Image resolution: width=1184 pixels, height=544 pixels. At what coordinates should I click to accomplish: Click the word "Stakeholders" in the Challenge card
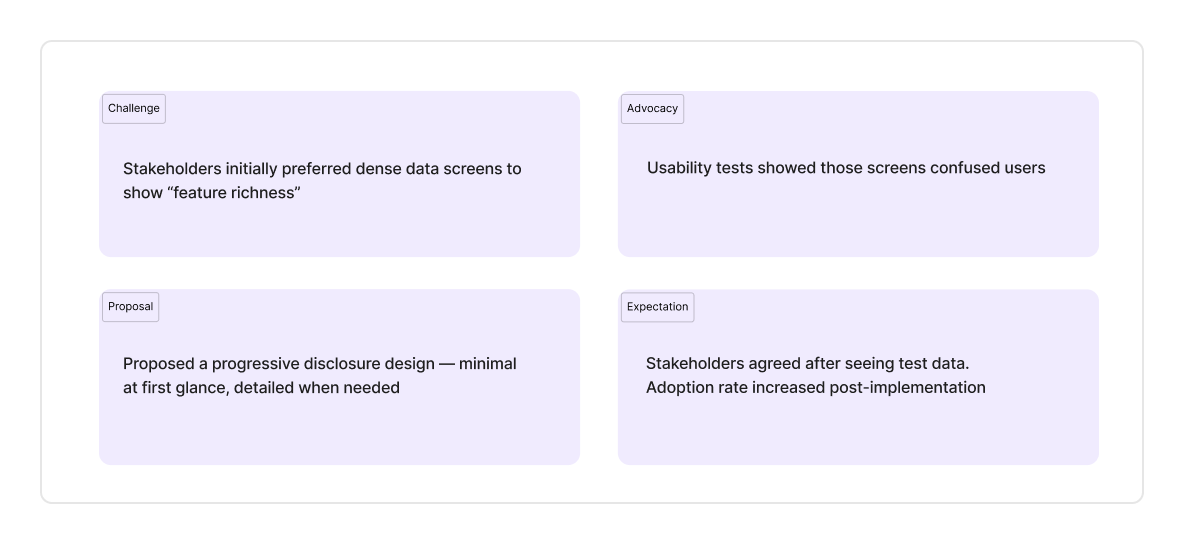pyautogui.click(x=172, y=168)
